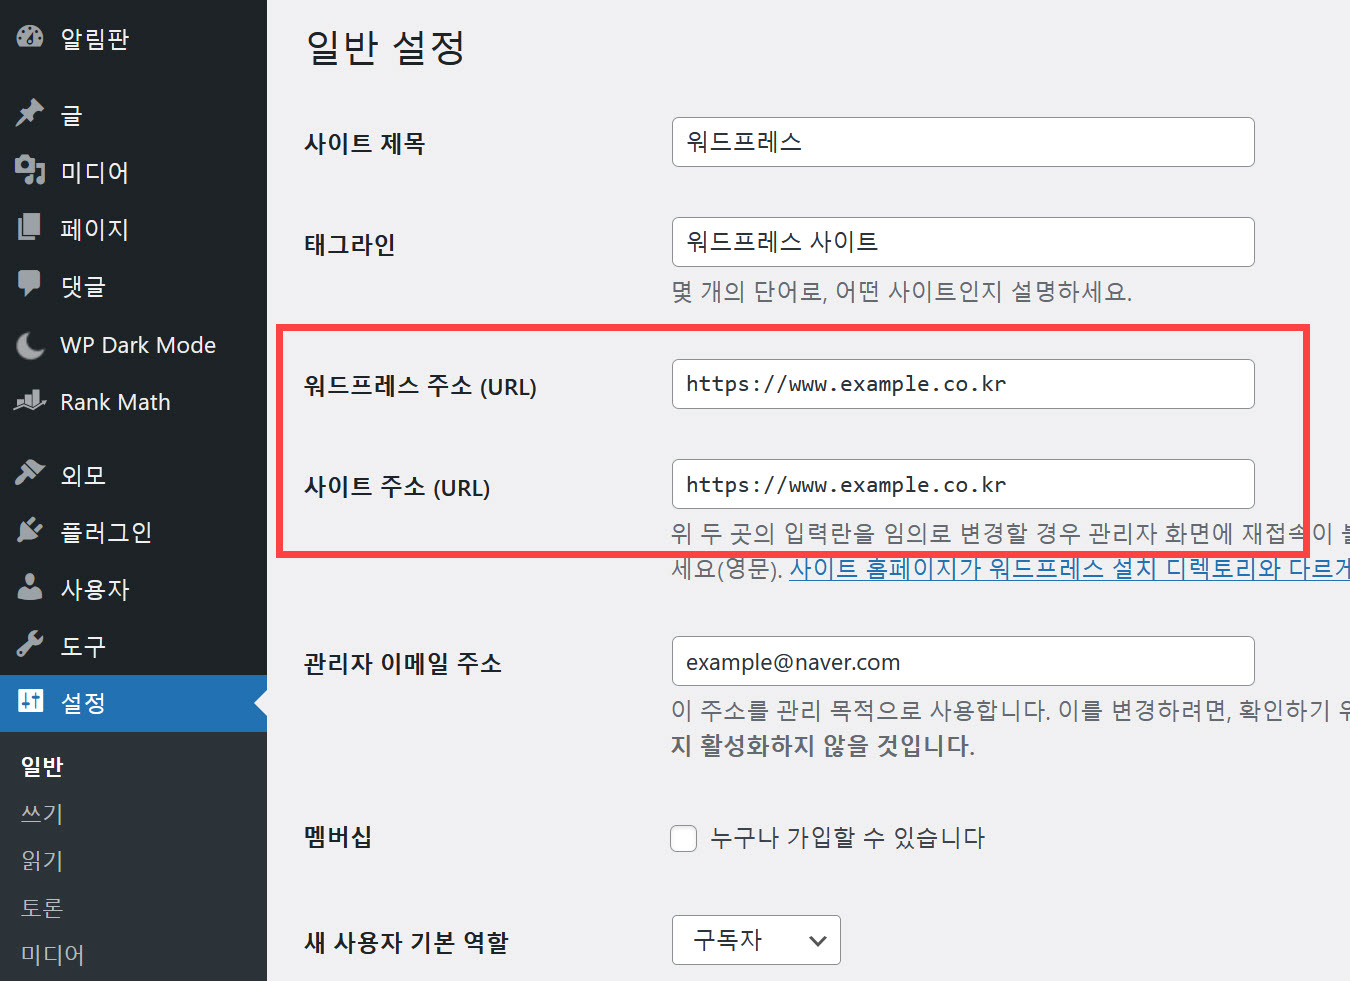Go to the 미디어 settings submenu
This screenshot has height=981, width=1350.
pyautogui.click(x=53, y=955)
